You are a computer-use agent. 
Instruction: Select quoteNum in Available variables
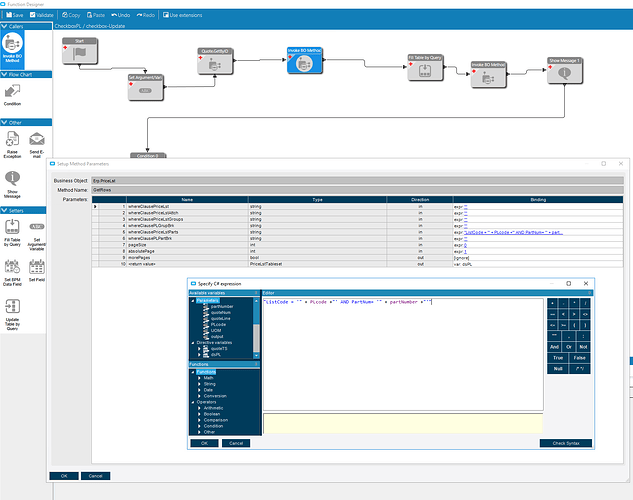(221, 312)
